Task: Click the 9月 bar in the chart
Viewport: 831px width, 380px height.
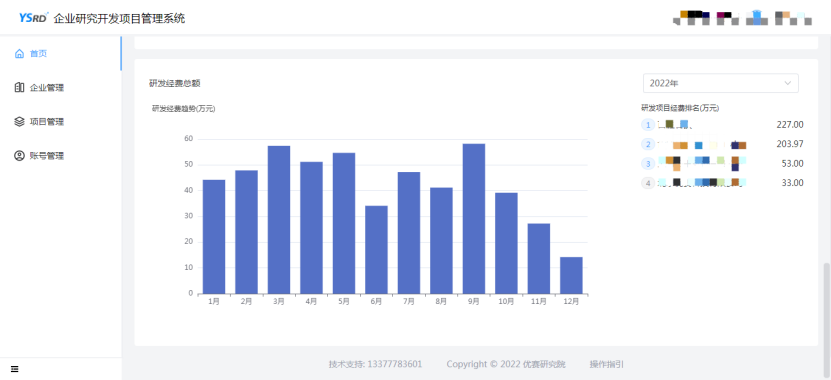Action: 474,219
